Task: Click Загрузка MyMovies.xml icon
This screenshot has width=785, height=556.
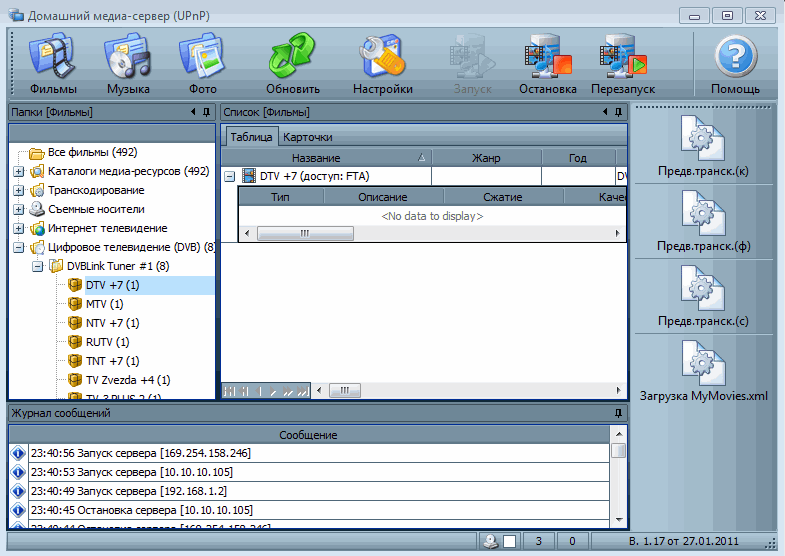Action: point(704,370)
